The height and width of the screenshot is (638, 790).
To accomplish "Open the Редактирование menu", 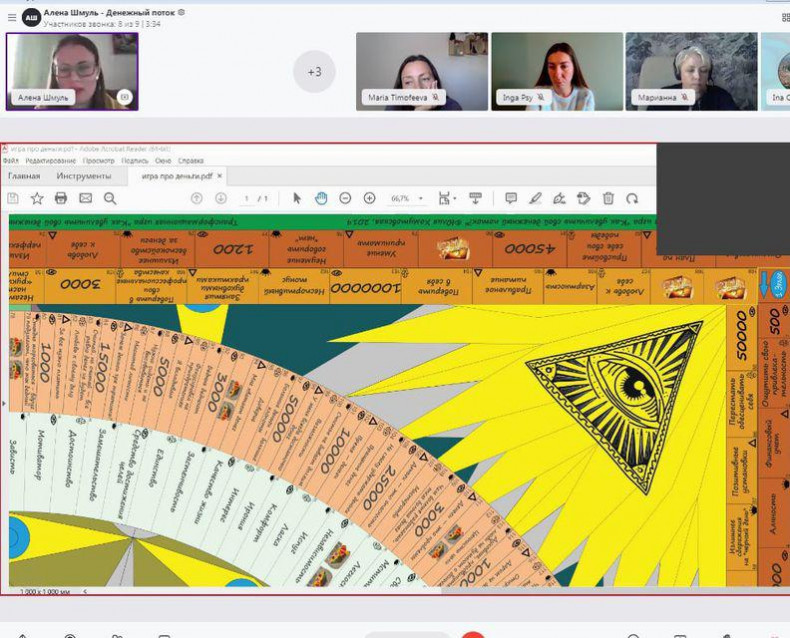I will [51, 160].
